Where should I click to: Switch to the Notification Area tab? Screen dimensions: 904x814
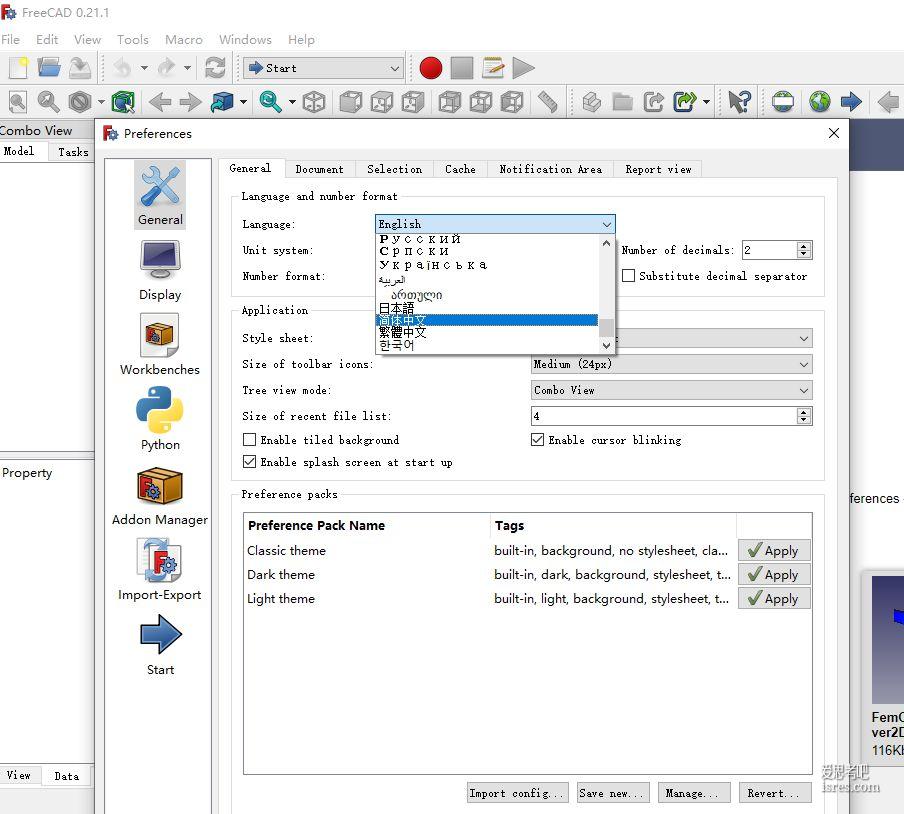point(551,169)
